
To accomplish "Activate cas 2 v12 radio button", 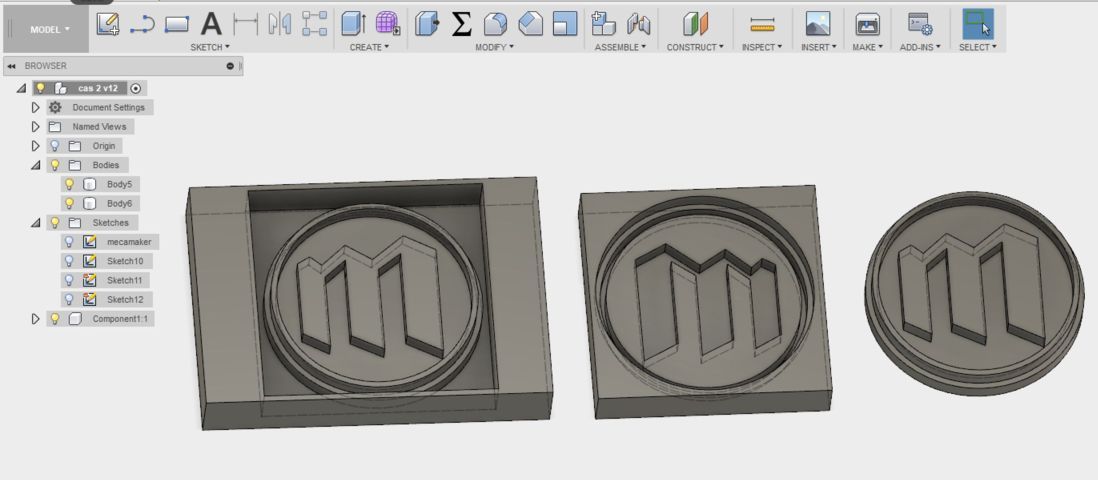I will 136,88.
